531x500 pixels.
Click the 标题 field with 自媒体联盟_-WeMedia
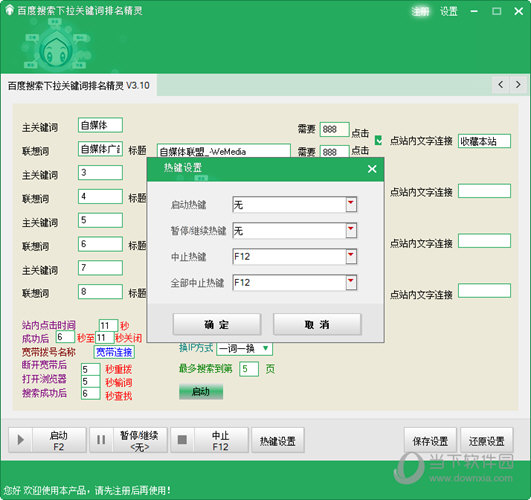click(x=224, y=151)
